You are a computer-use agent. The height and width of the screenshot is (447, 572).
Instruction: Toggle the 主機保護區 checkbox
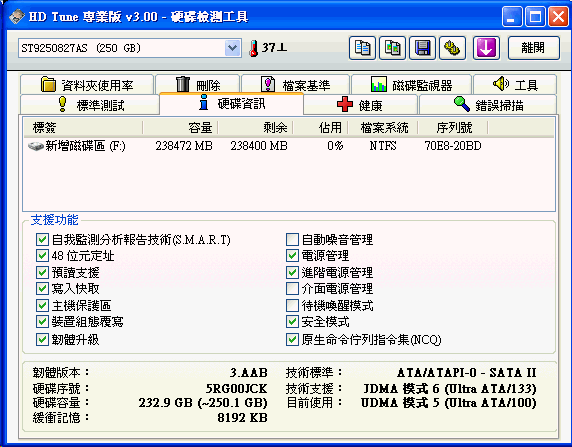click(42, 305)
